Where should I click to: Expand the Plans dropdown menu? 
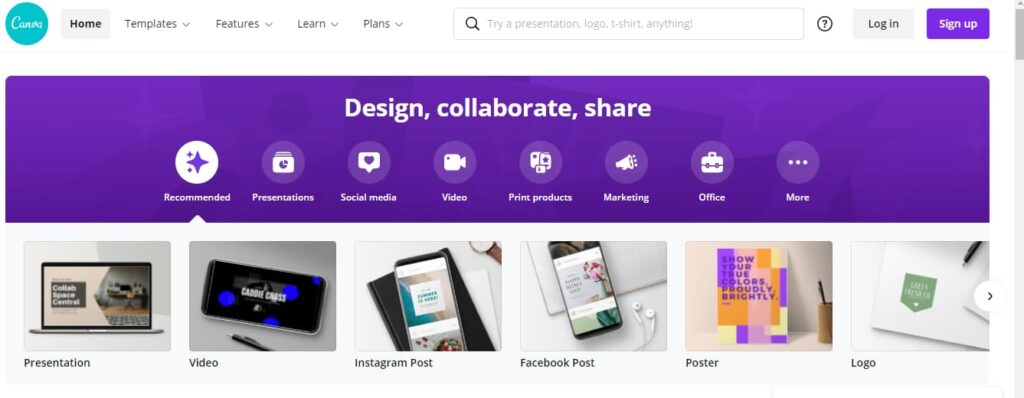tap(383, 24)
